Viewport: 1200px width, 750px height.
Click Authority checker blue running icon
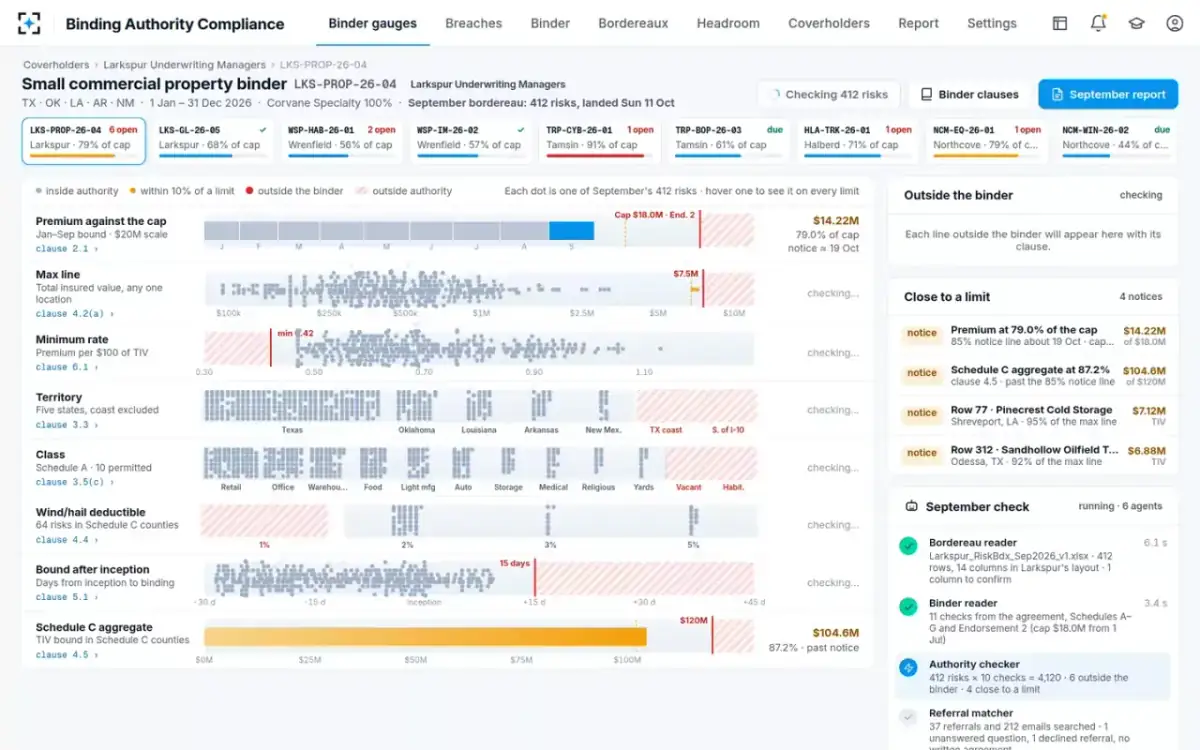pyautogui.click(x=908, y=667)
